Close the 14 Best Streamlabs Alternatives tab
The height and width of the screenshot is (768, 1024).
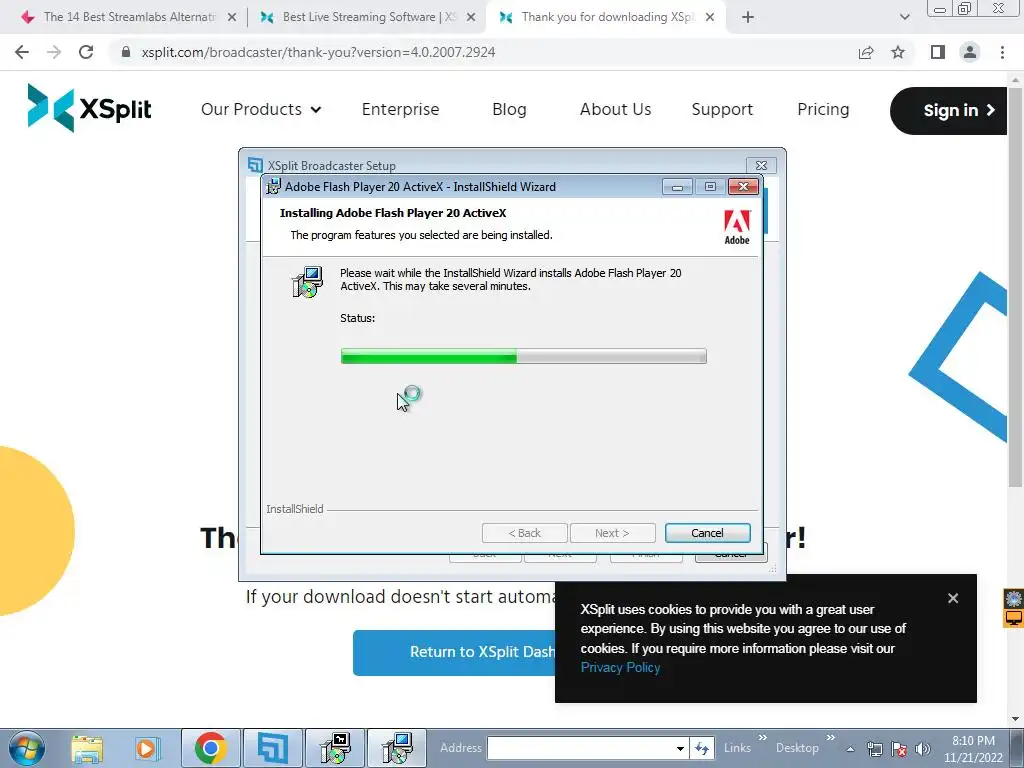232,17
